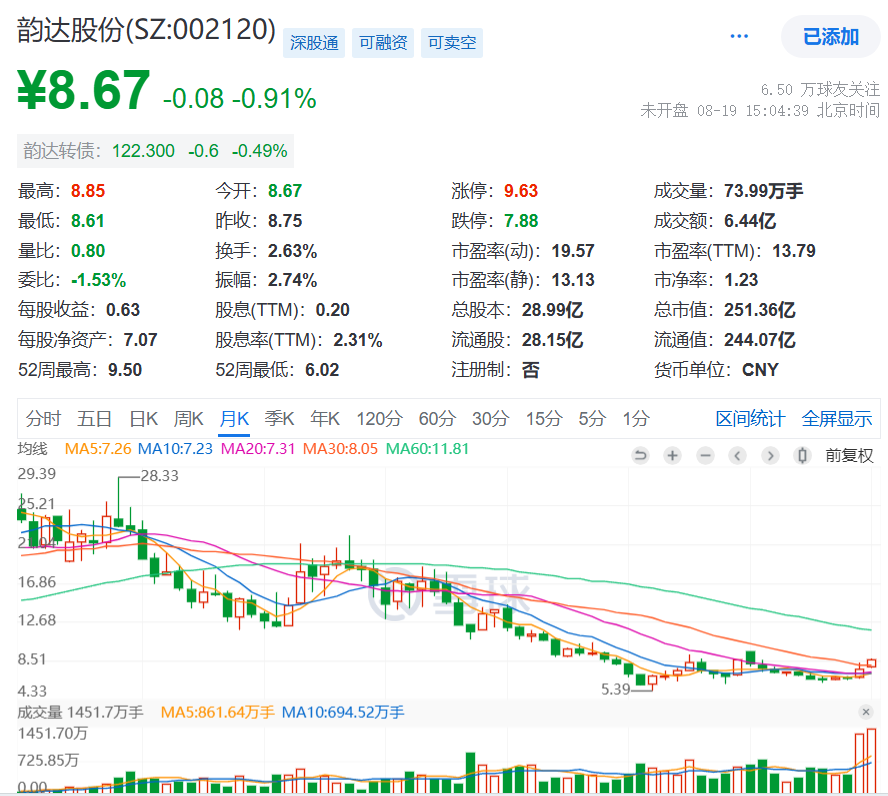Close the 成交量 volume panel

coord(865,712)
